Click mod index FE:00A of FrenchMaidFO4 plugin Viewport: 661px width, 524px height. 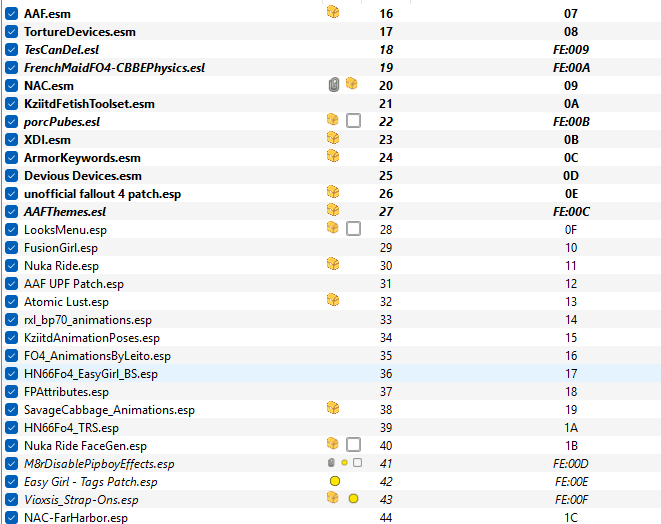tap(571, 67)
